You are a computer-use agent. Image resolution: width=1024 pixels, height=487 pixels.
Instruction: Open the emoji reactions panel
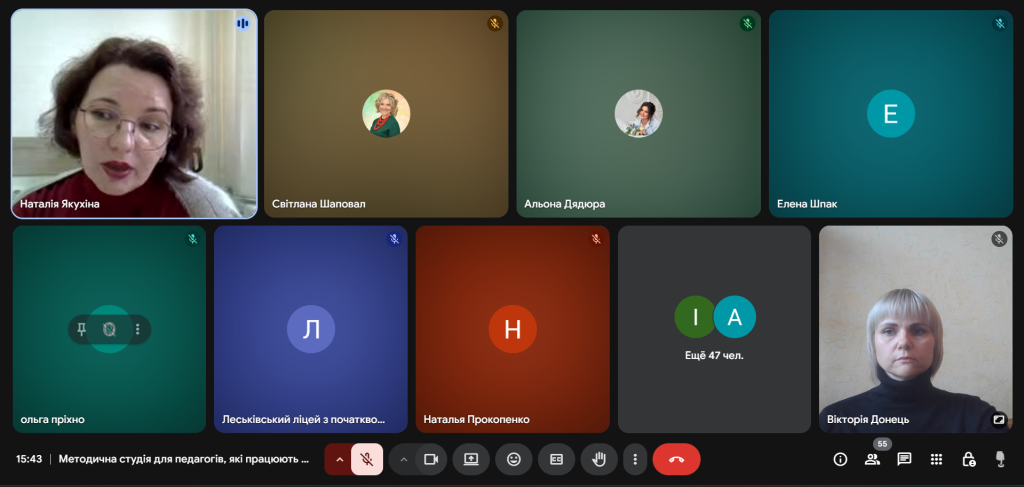[514, 459]
